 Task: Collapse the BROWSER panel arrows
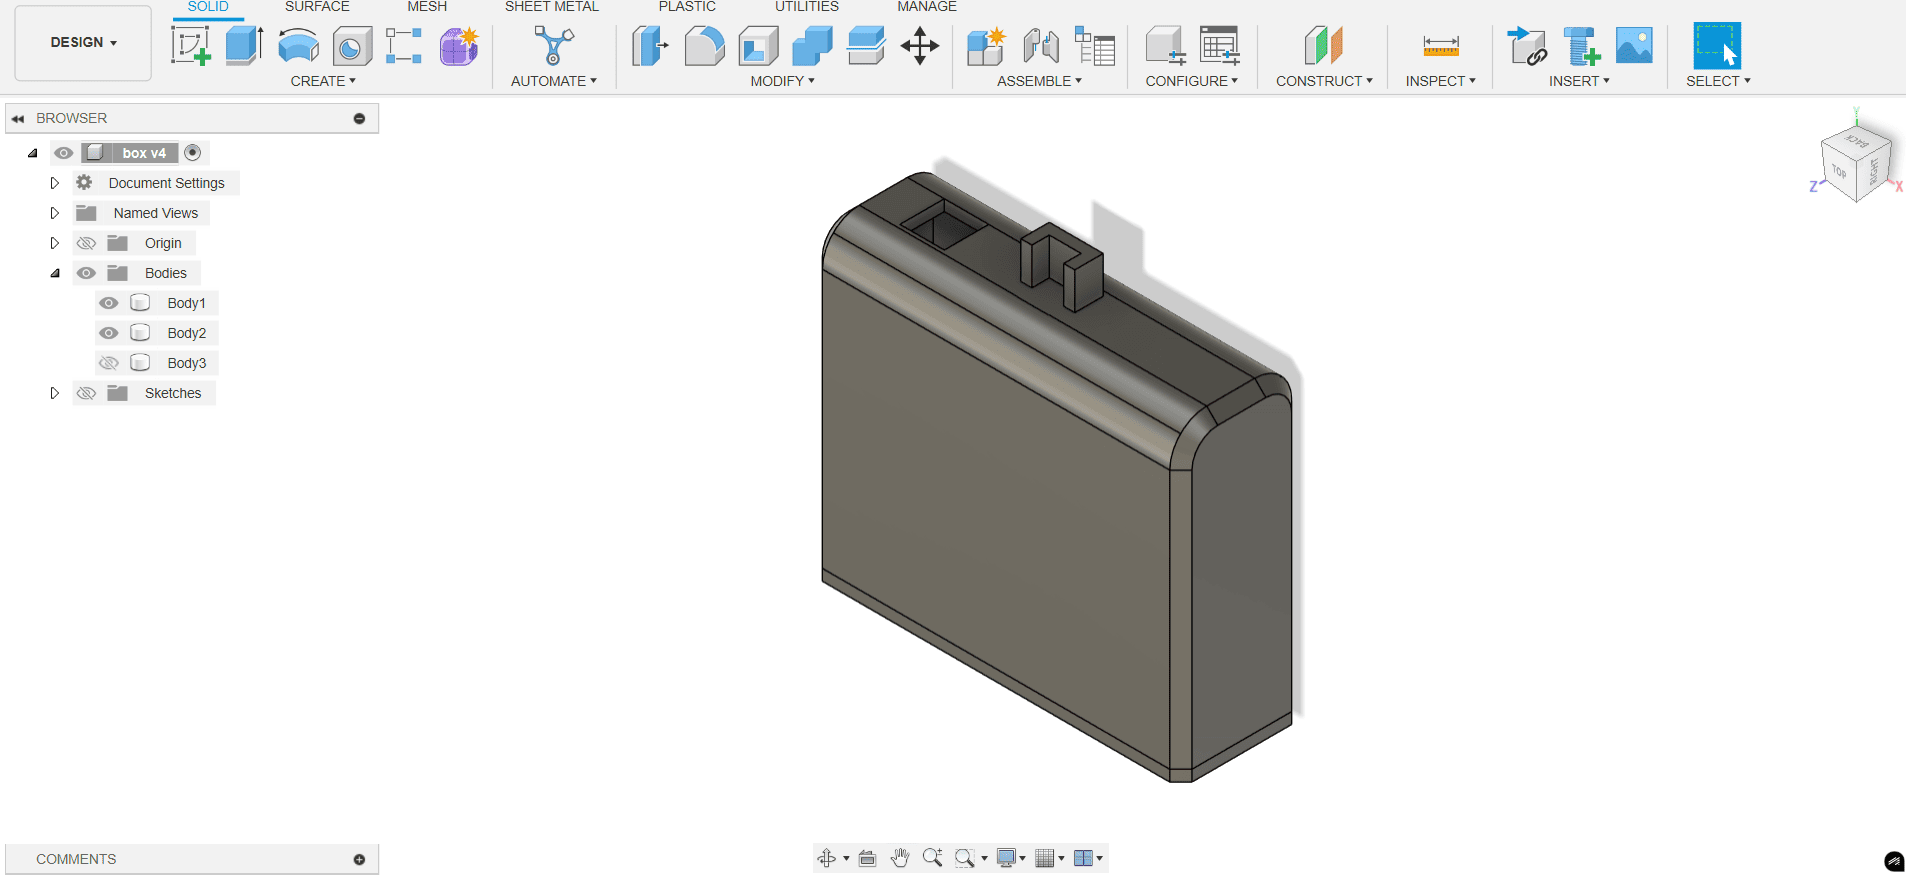pyautogui.click(x=18, y=118)
